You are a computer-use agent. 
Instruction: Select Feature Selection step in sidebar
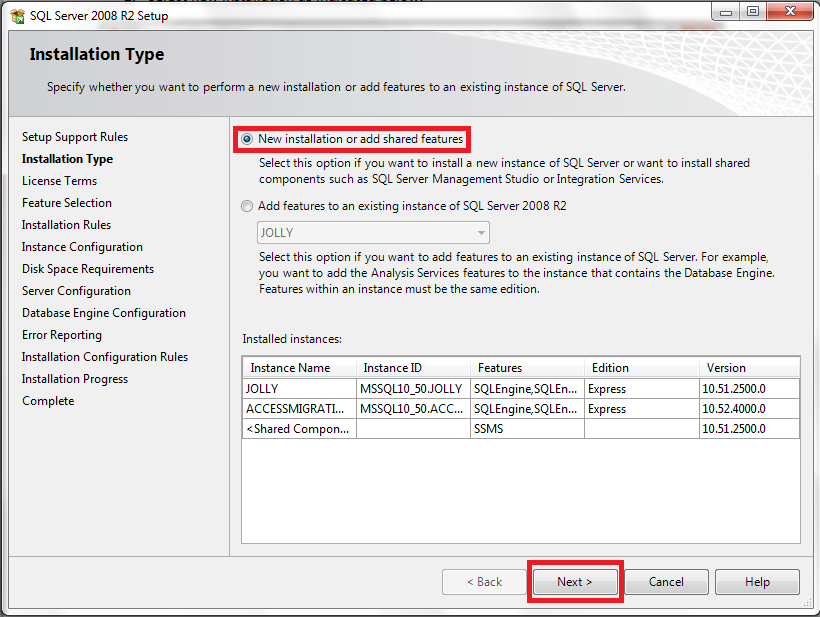[x=67, y=203]
